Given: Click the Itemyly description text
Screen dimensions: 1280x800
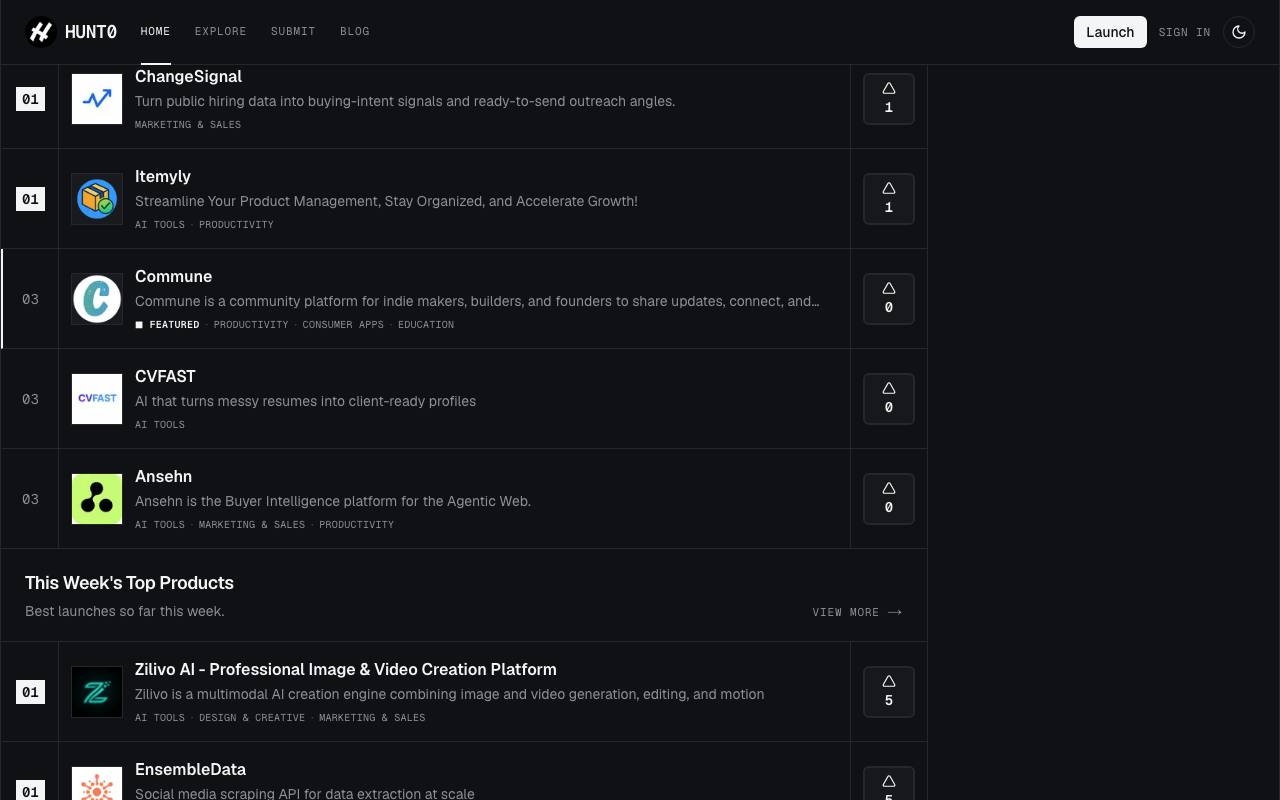Looking at the screenshot, I should pyautogui.click(x=386, y=201).
